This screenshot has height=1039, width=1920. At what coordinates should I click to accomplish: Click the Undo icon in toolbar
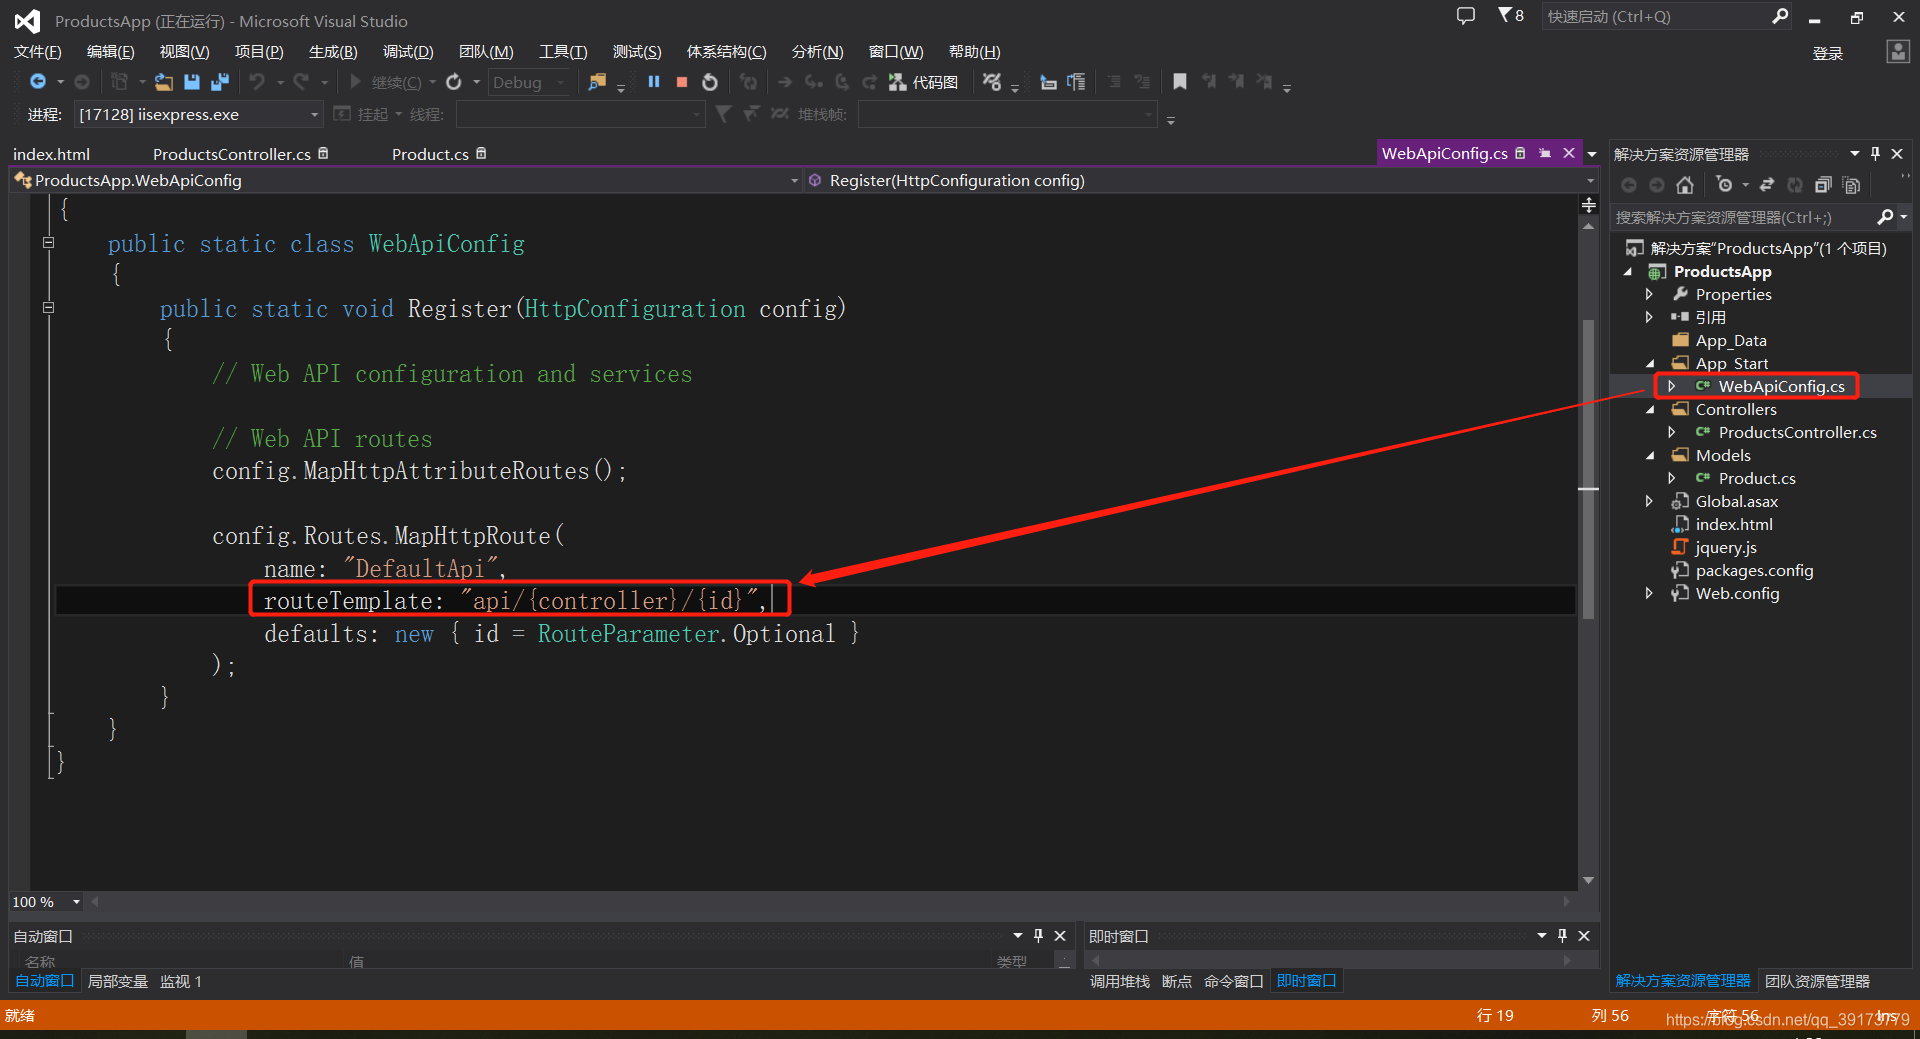257,82
